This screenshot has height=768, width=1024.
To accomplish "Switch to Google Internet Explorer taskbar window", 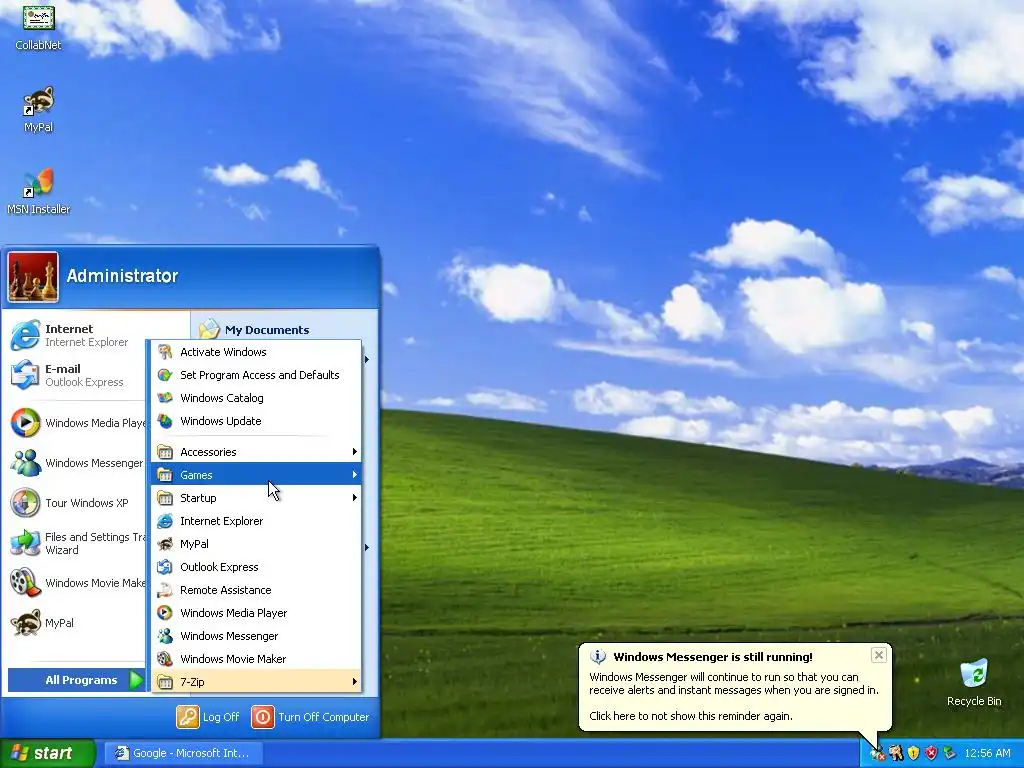I will 184,753.
